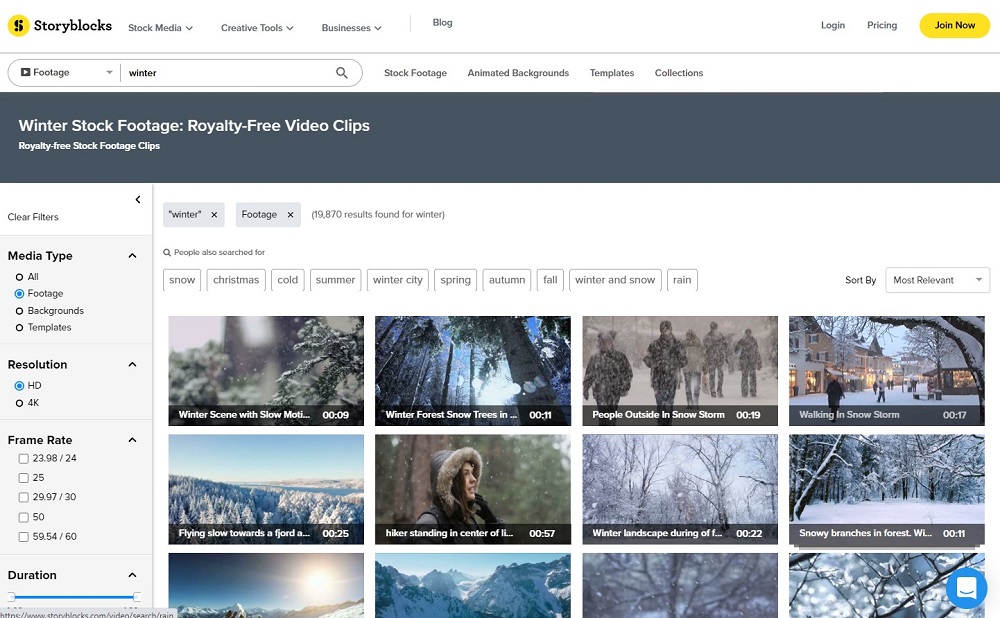The height and width of the screenshot is (618, 1000).
Task: Open the live chat bubble
Action: coord(965,588)
